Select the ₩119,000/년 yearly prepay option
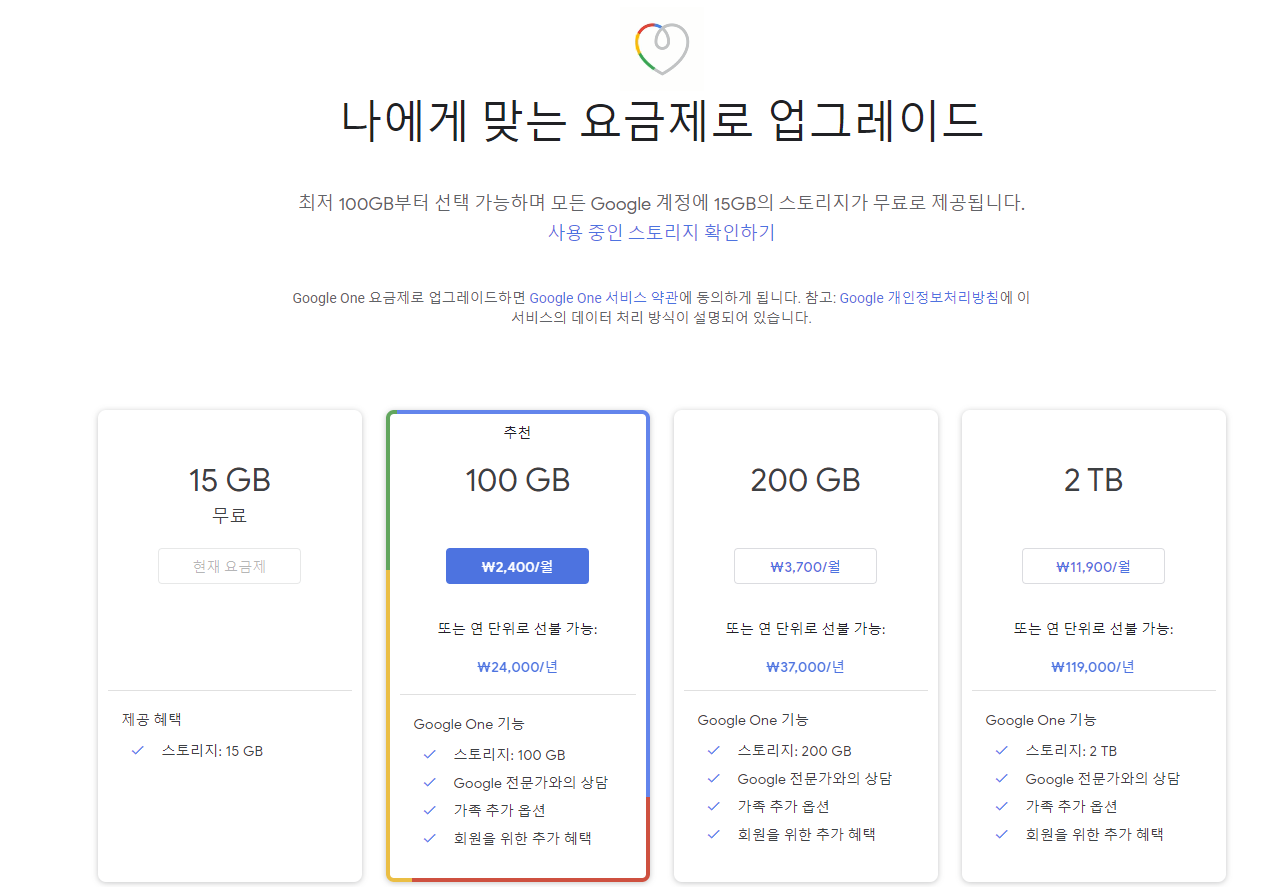The width and height of the screenshot is (1288, 887). 1093,667
